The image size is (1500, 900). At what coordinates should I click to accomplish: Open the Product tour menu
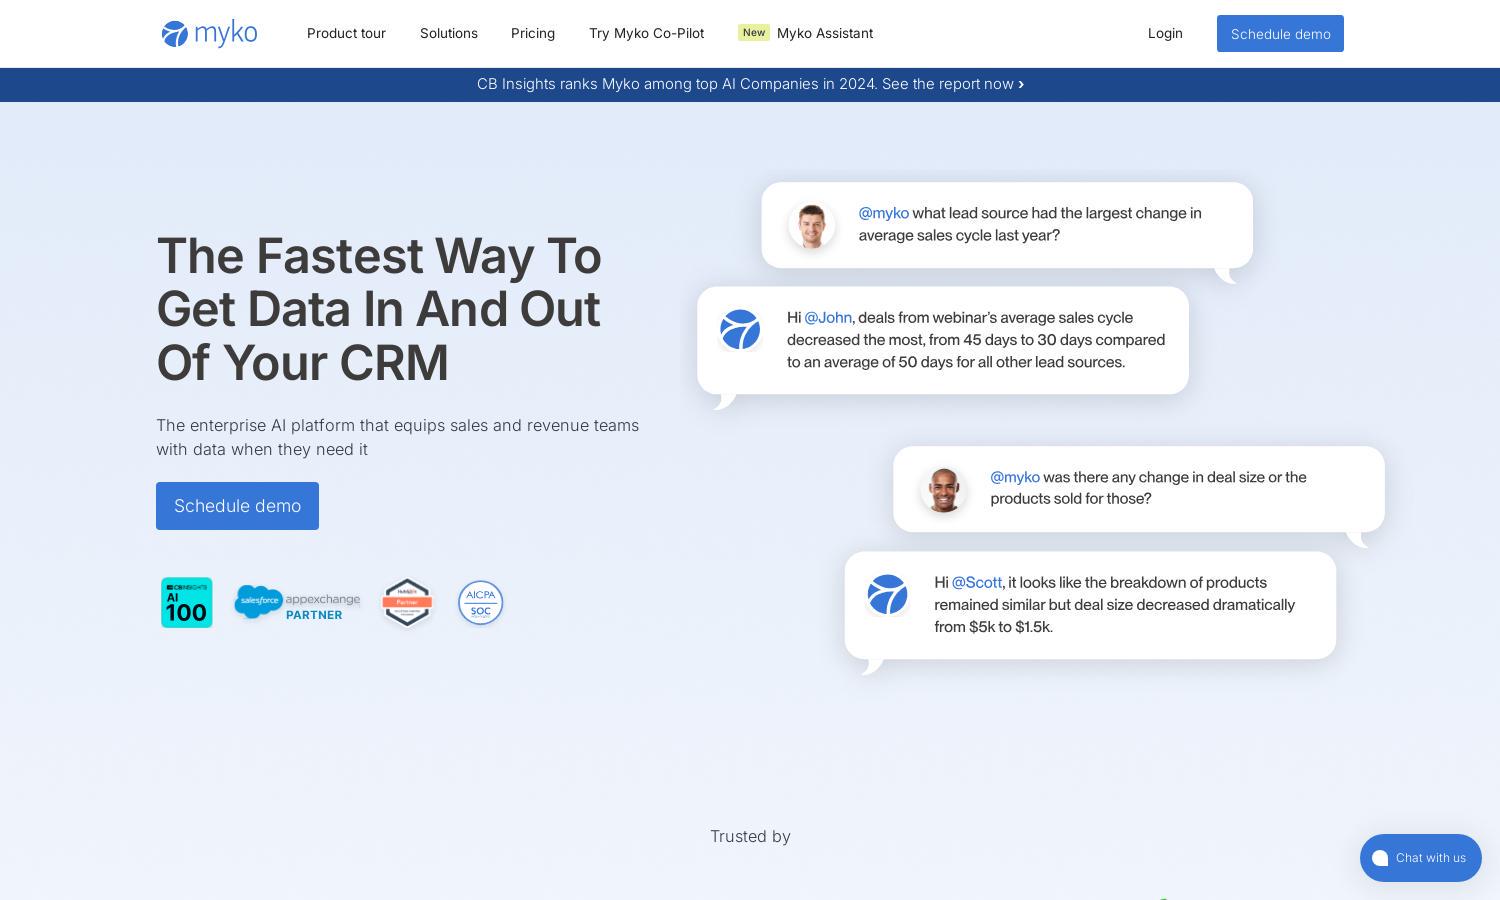346,33
